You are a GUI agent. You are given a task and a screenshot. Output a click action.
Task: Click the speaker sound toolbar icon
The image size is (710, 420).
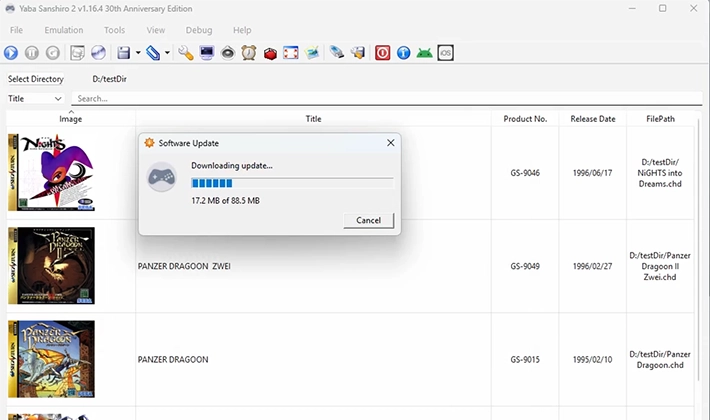(228, 53)
